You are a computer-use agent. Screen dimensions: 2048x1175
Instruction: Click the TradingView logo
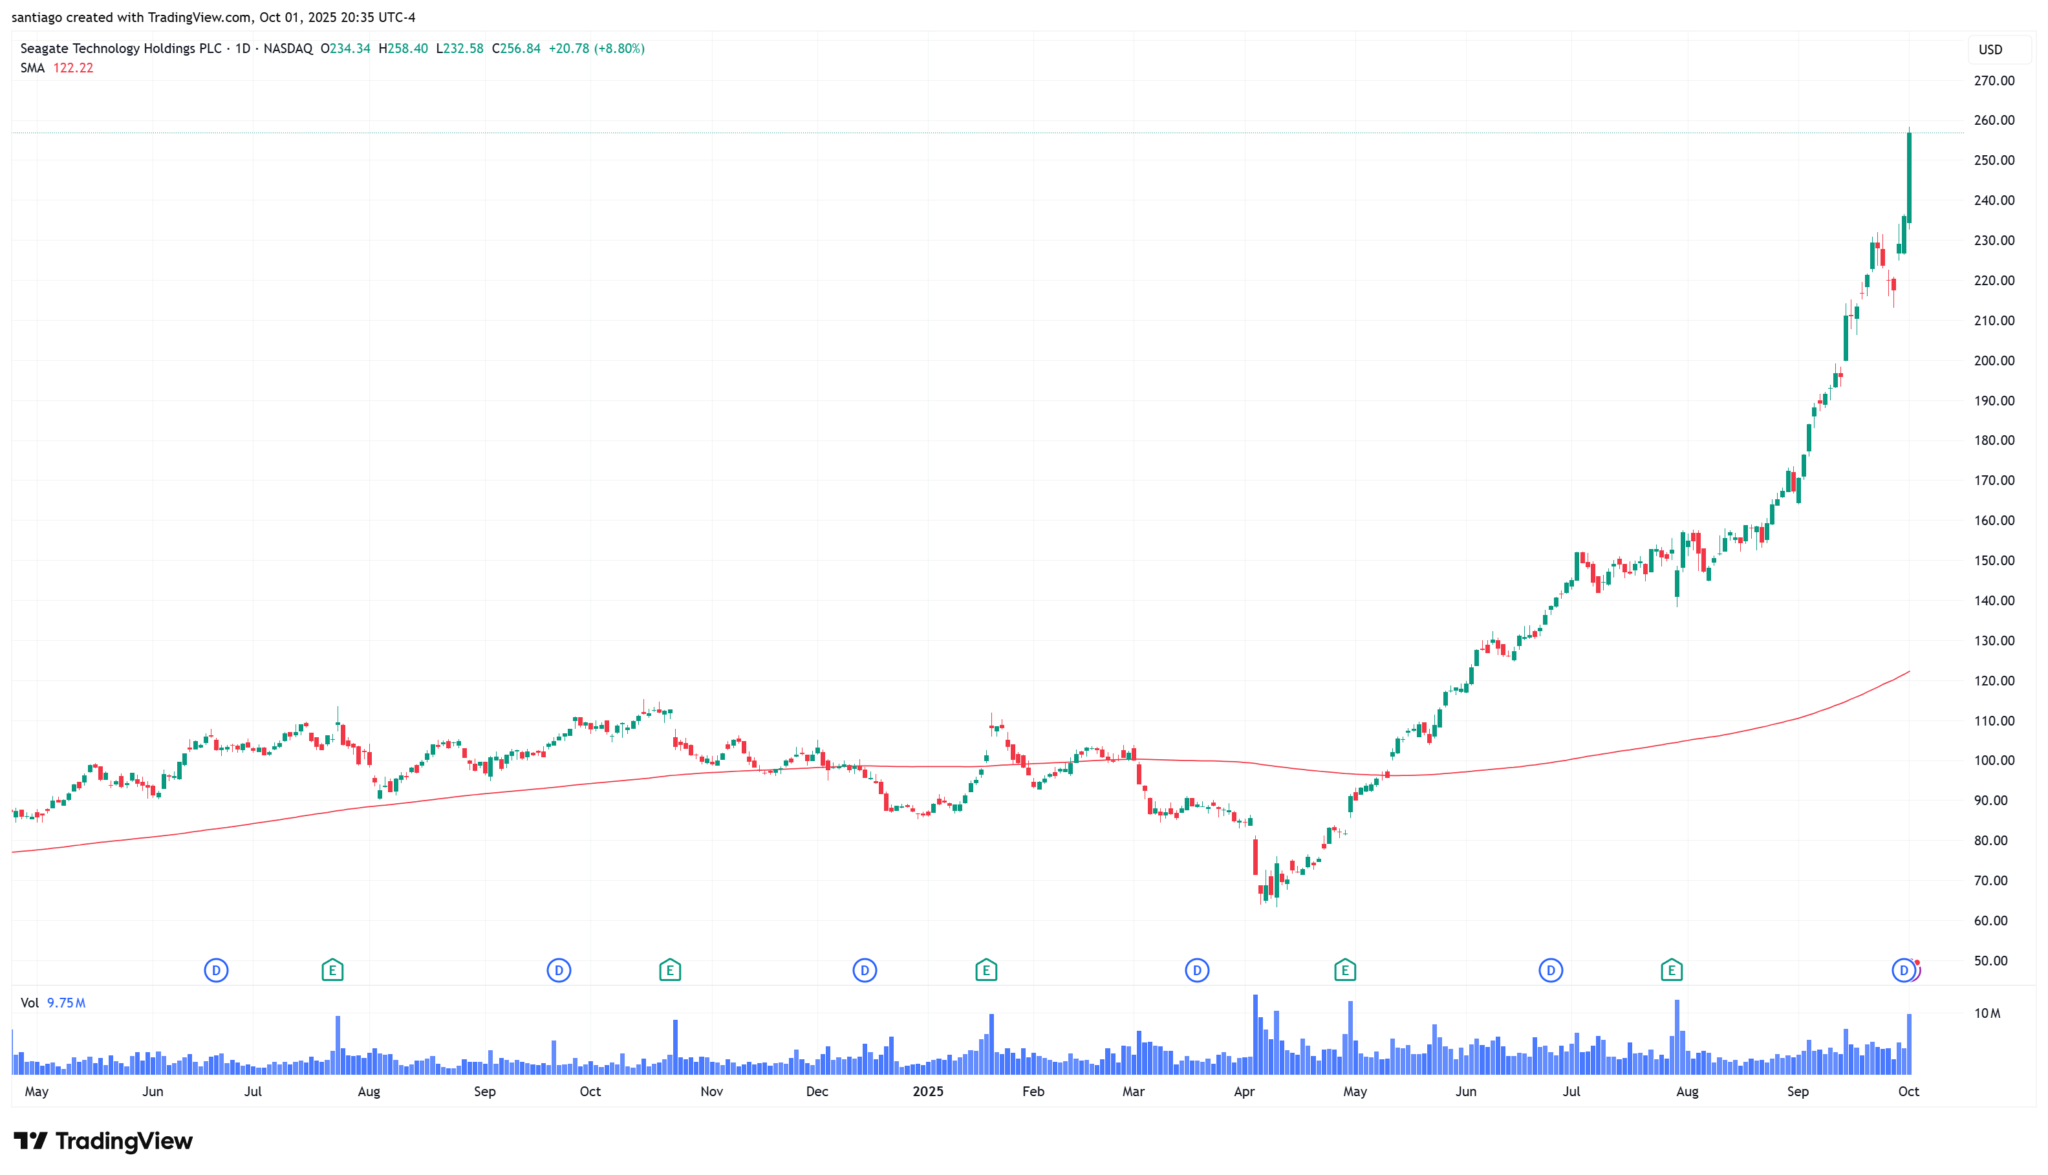tap(102, 1141)
